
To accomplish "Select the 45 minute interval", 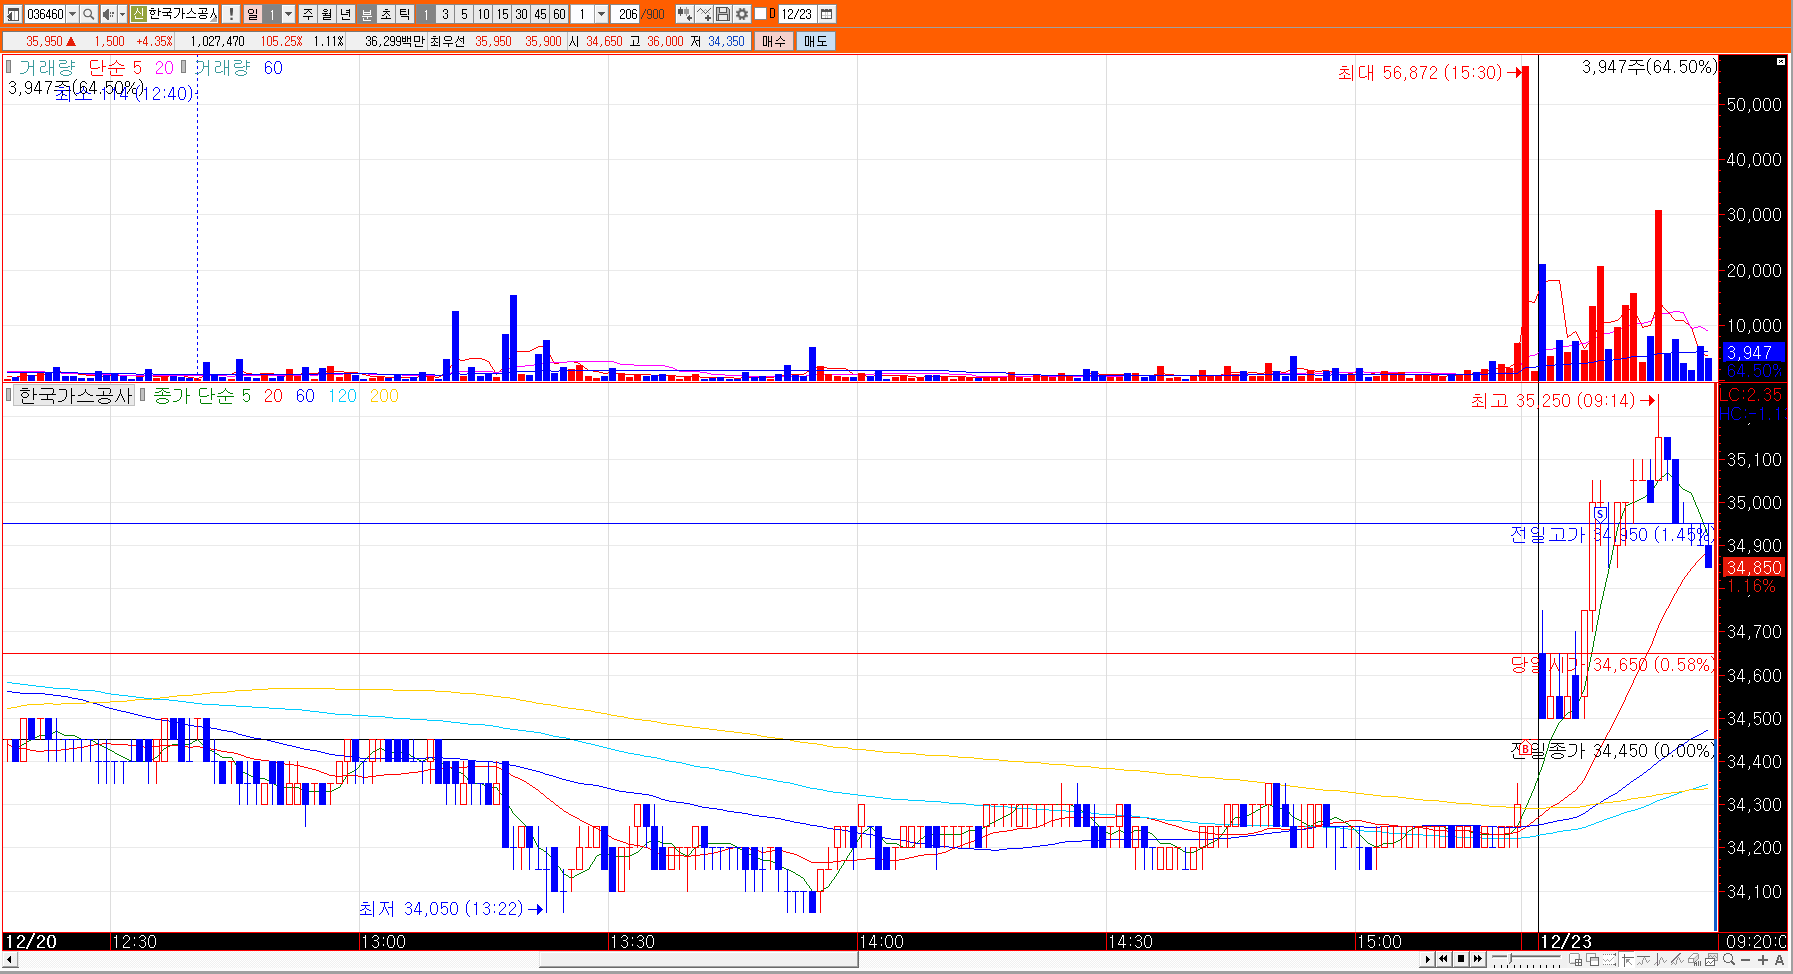I will tap(539, 14).
